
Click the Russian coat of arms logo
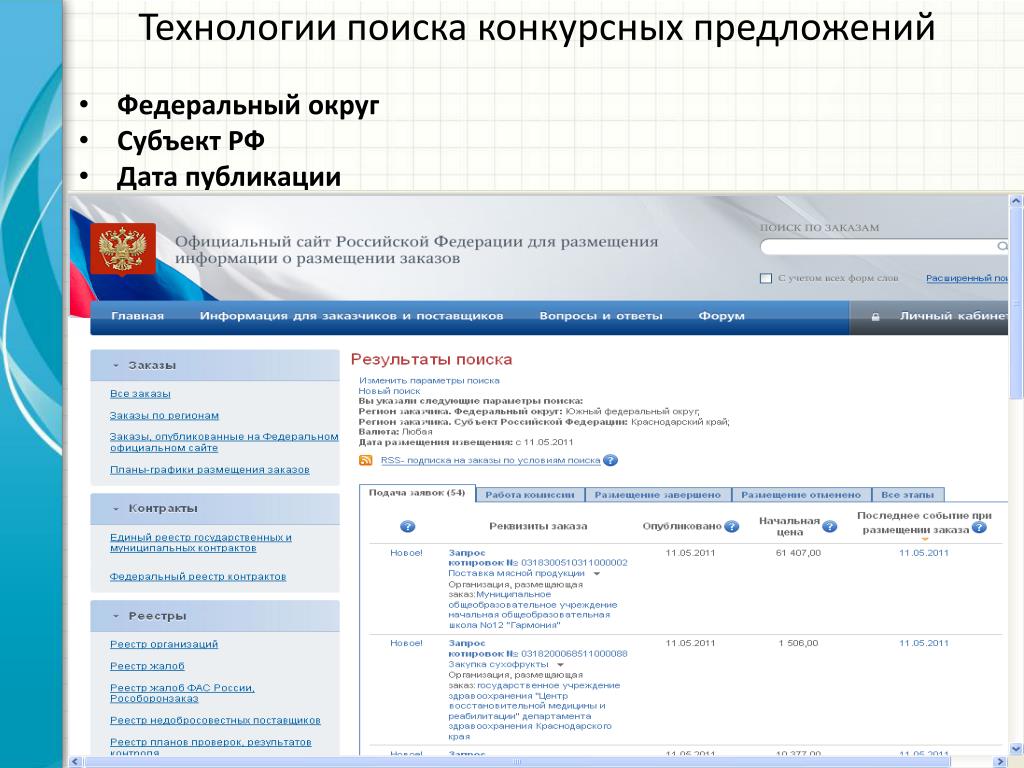click(x=123, y=248)
